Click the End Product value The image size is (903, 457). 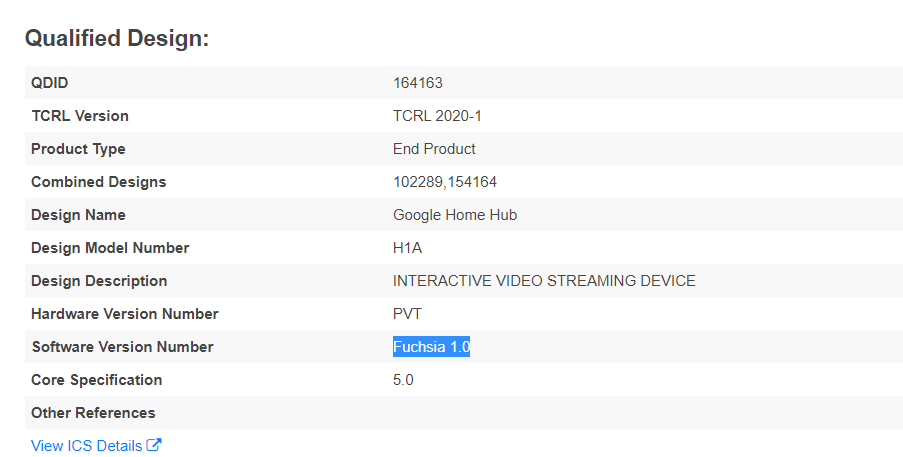click(x=434, y=149)
